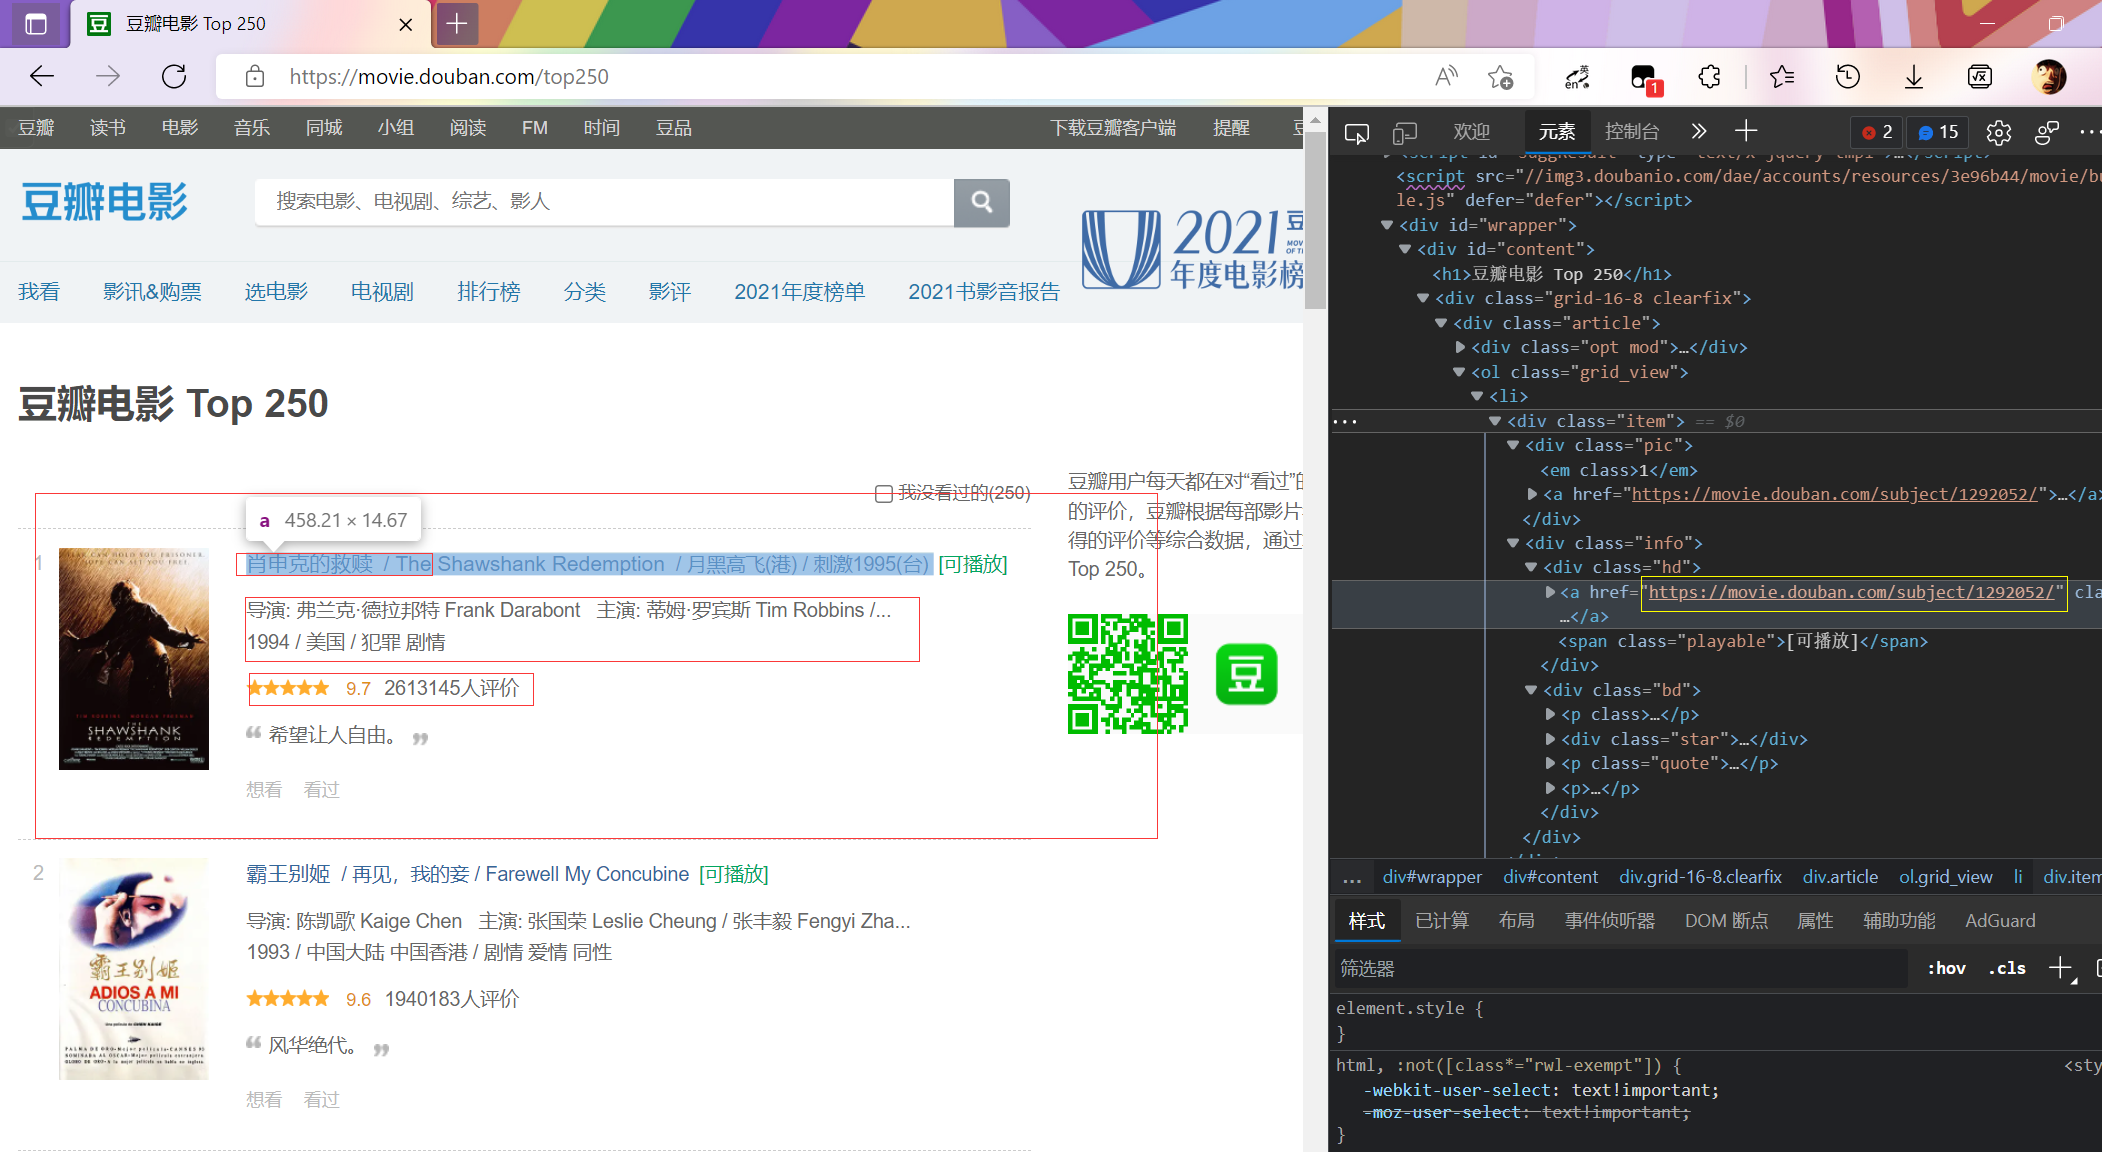Click the 2021年度电影榜 banner image

click(1192, 248)
